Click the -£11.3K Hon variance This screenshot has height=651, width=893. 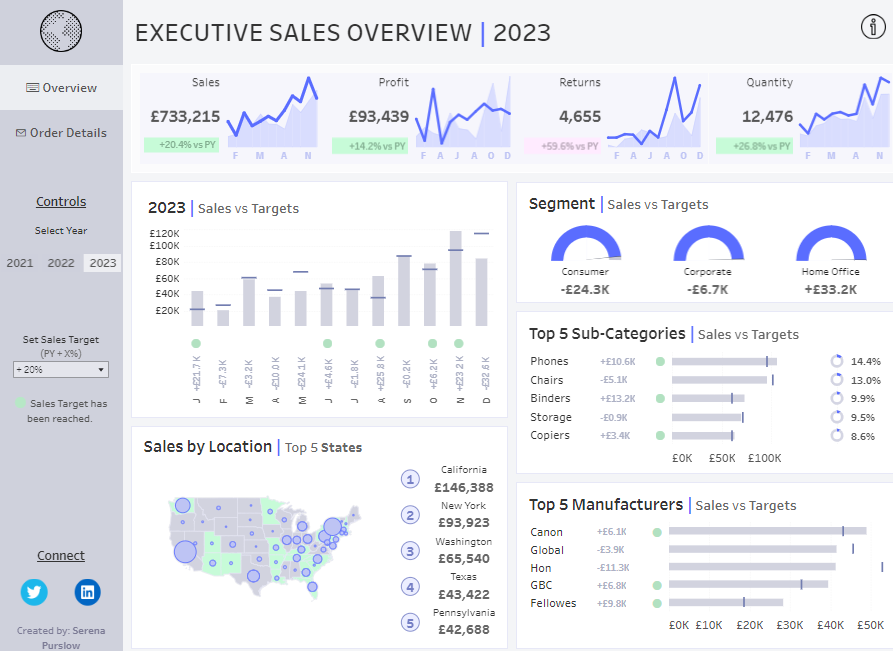615,568
